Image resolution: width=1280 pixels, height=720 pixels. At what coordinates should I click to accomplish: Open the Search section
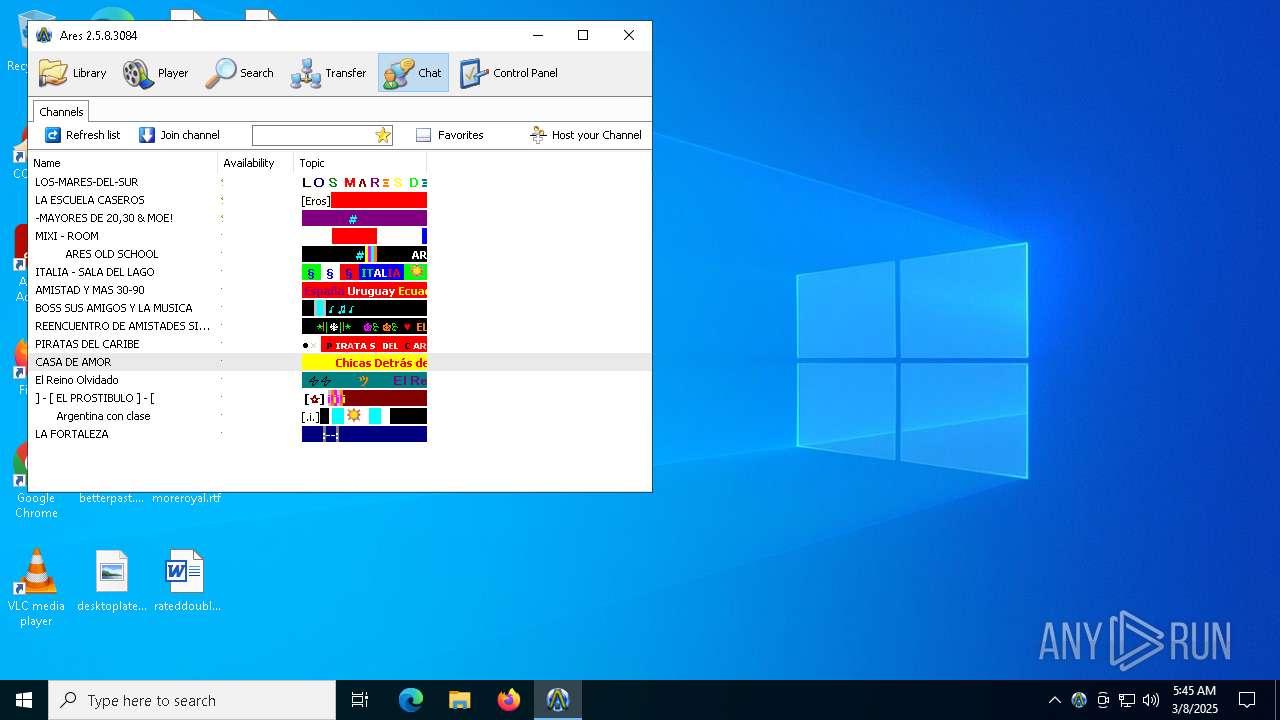click(240, 73)
